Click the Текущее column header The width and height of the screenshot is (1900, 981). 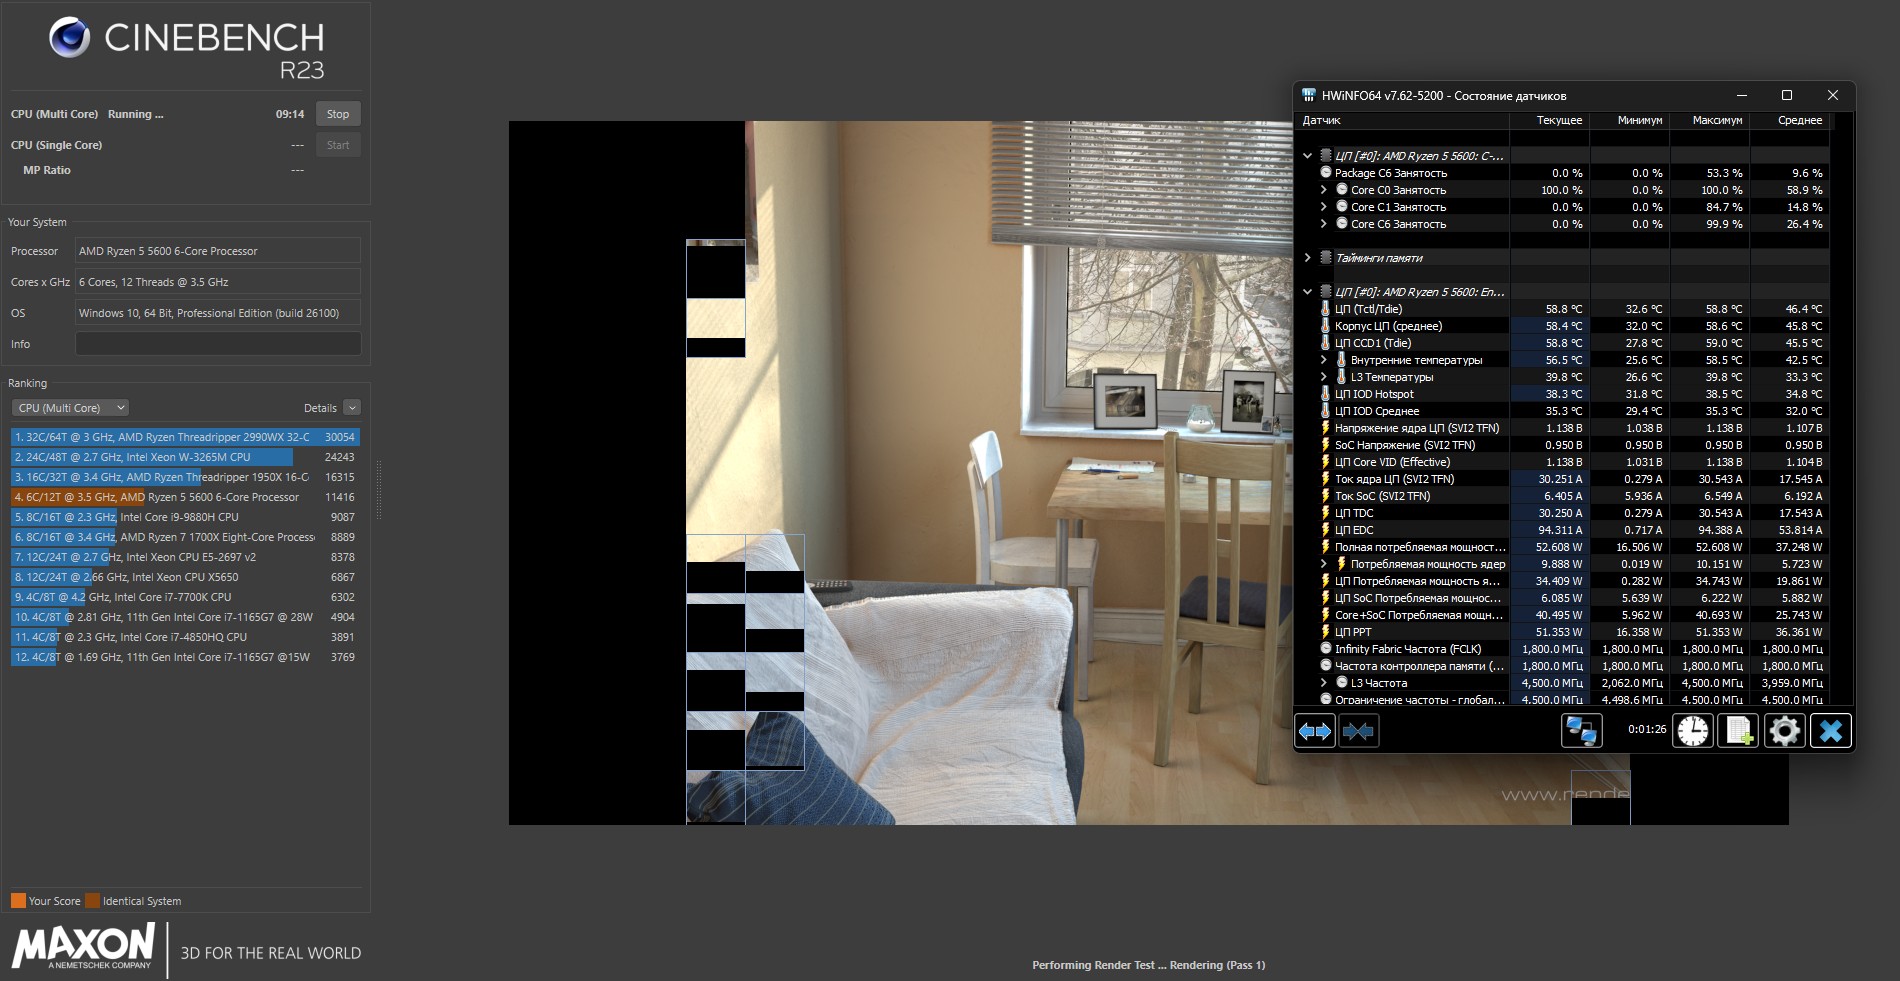1550,120
